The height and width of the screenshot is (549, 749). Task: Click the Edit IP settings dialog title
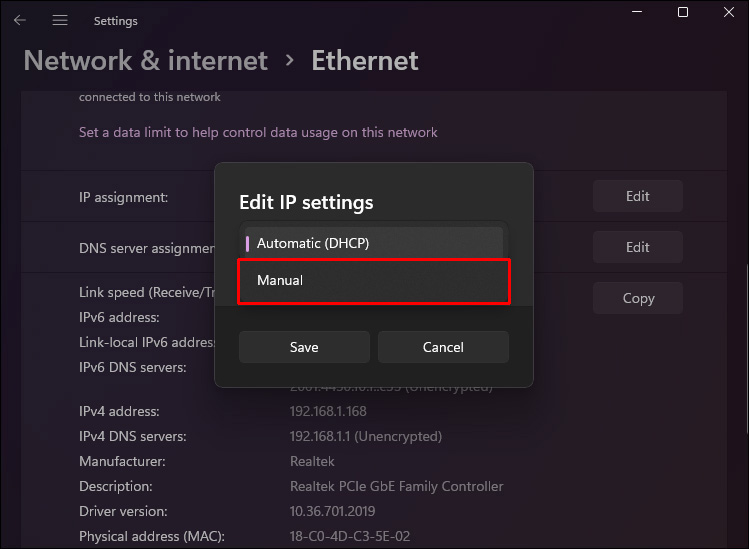[306, 202]
